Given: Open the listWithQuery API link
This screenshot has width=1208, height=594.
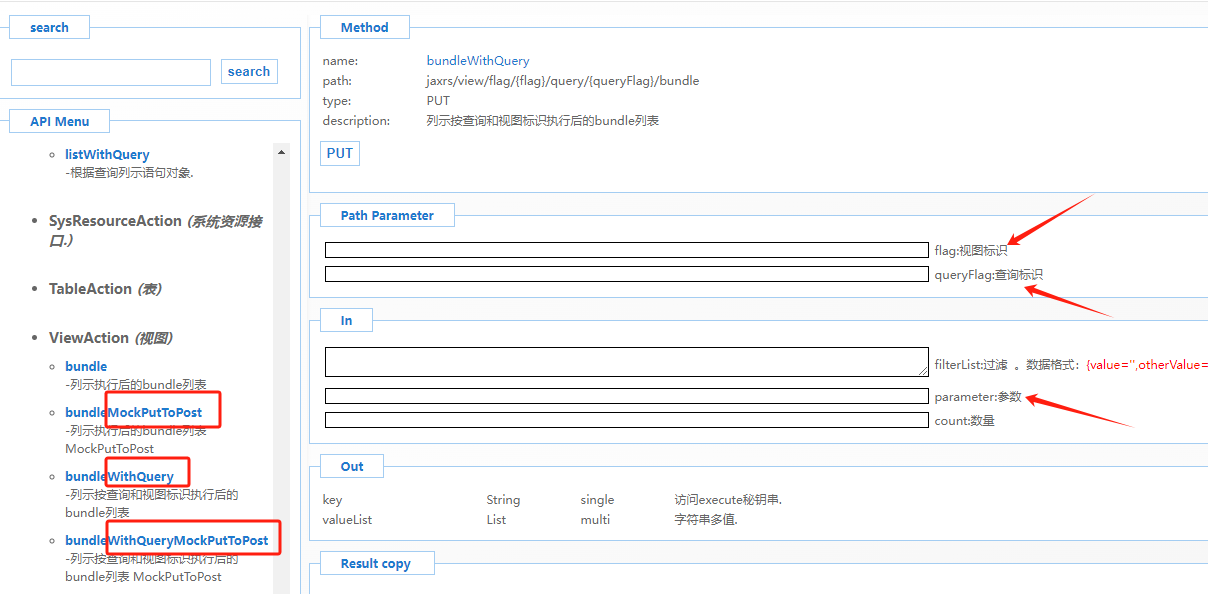Looking at the screenshot, I should pos(107,154).
